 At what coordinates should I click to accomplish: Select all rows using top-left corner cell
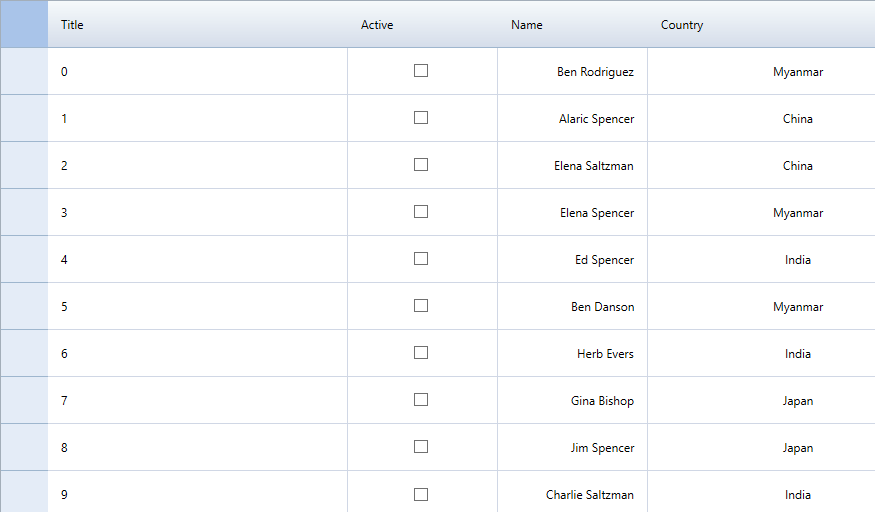(x=24, y=25)
